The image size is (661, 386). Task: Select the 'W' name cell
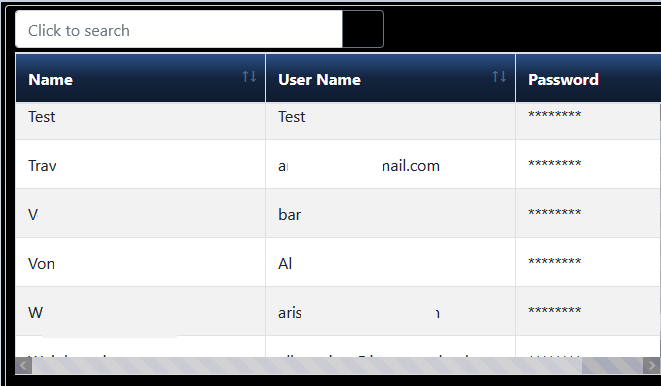pyautogui.click(x=140, y=311)
